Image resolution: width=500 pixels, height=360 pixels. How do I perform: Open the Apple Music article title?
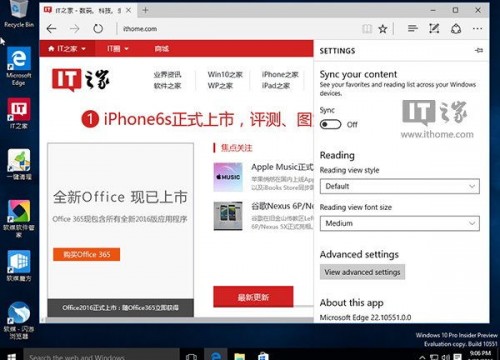(x=282, y=167)
